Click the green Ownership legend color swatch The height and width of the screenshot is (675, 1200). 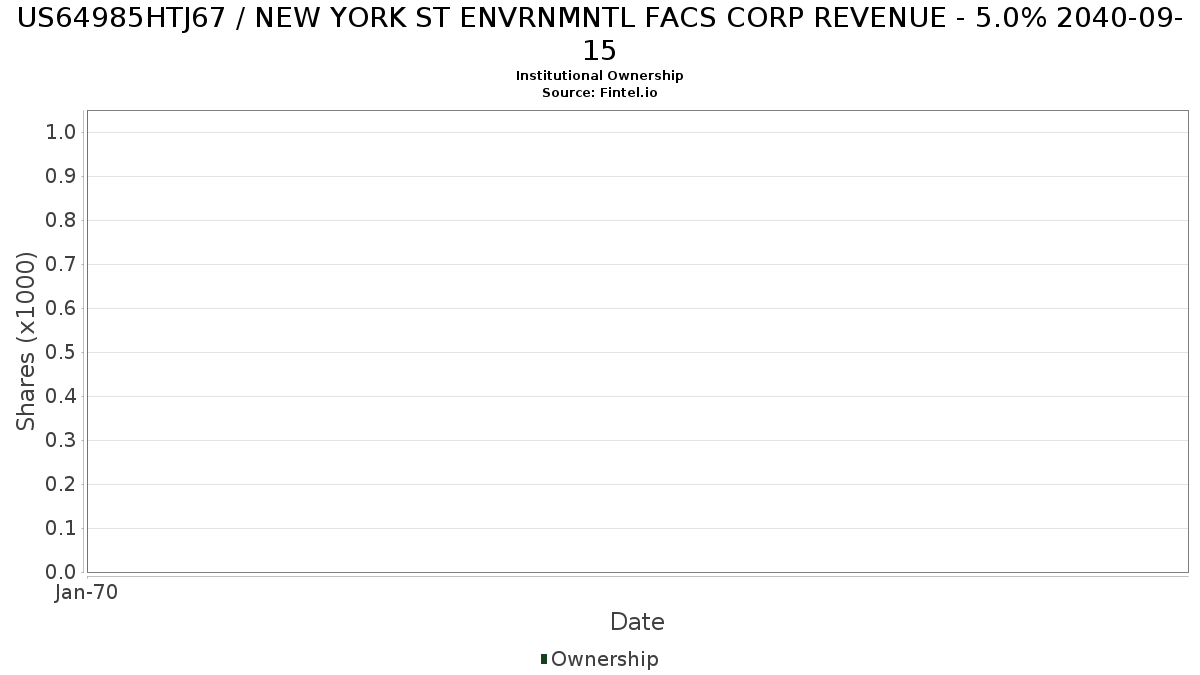point(544,659)
